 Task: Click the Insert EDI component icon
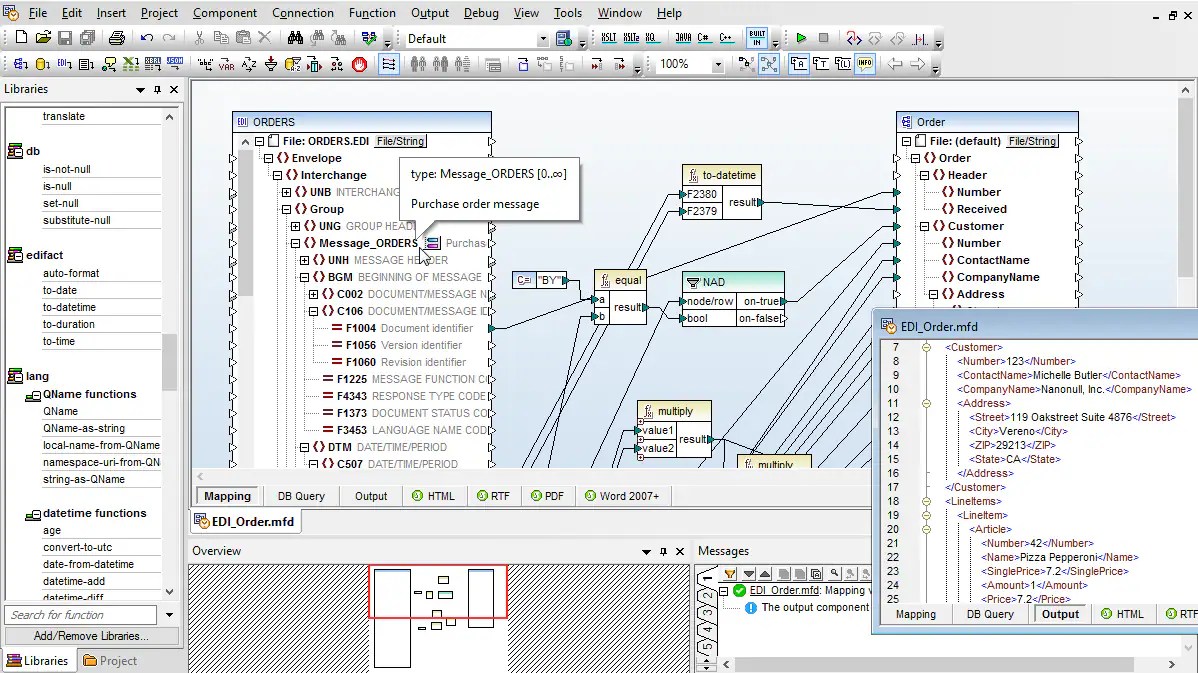tap(65, 64)
